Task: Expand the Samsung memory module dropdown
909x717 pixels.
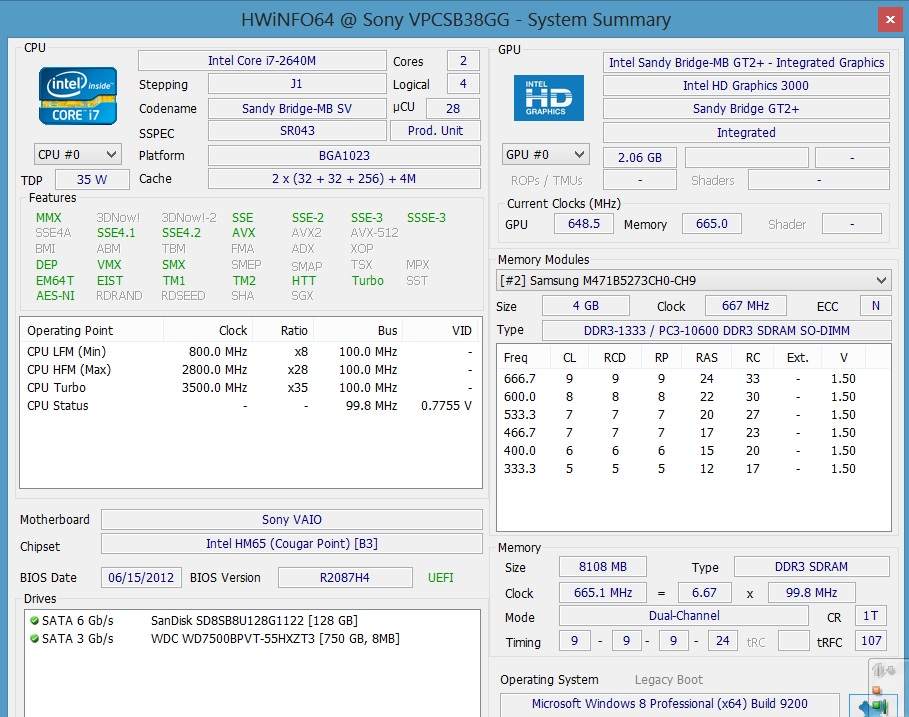Action: 694,280
